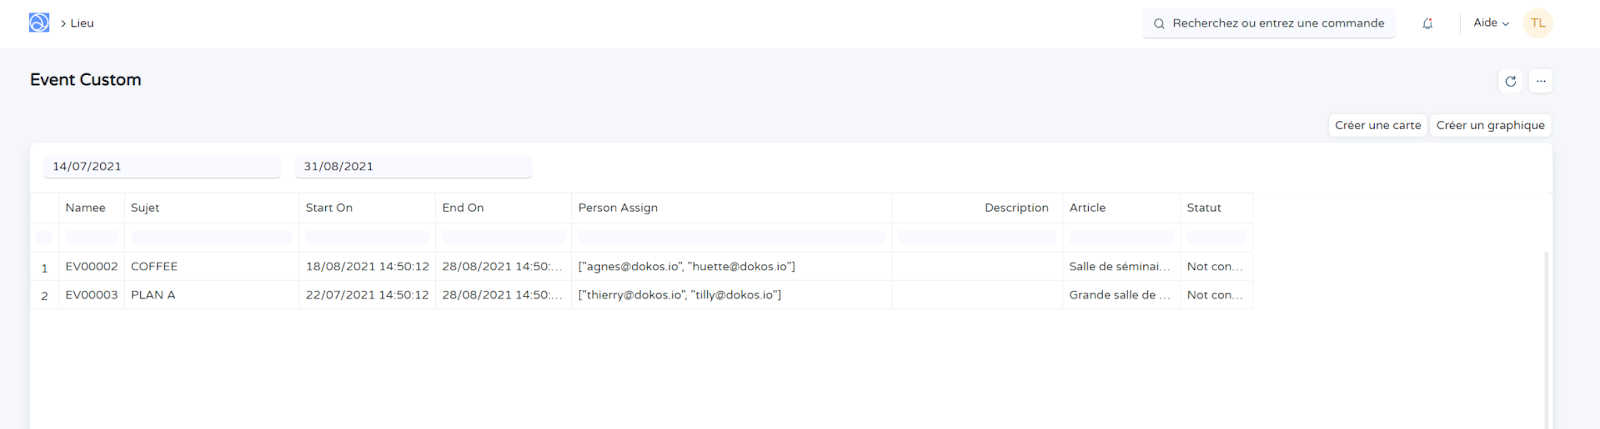Click the Dokos home logo icon
This screenshot has height=429, width=1600.
(x=39, y=23)
